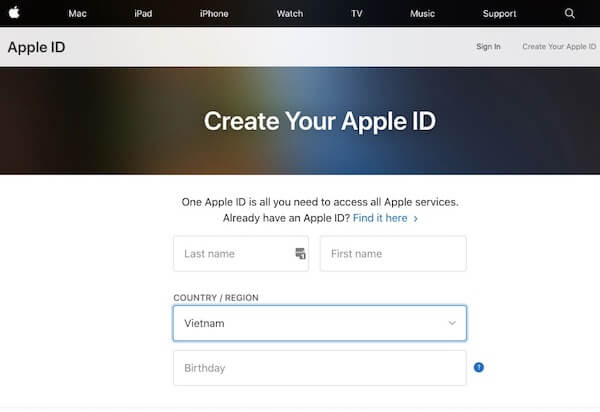This screenshot has height=412, width=600.
Task: Click TV in the navigation bar
Action: coord(357,14)
